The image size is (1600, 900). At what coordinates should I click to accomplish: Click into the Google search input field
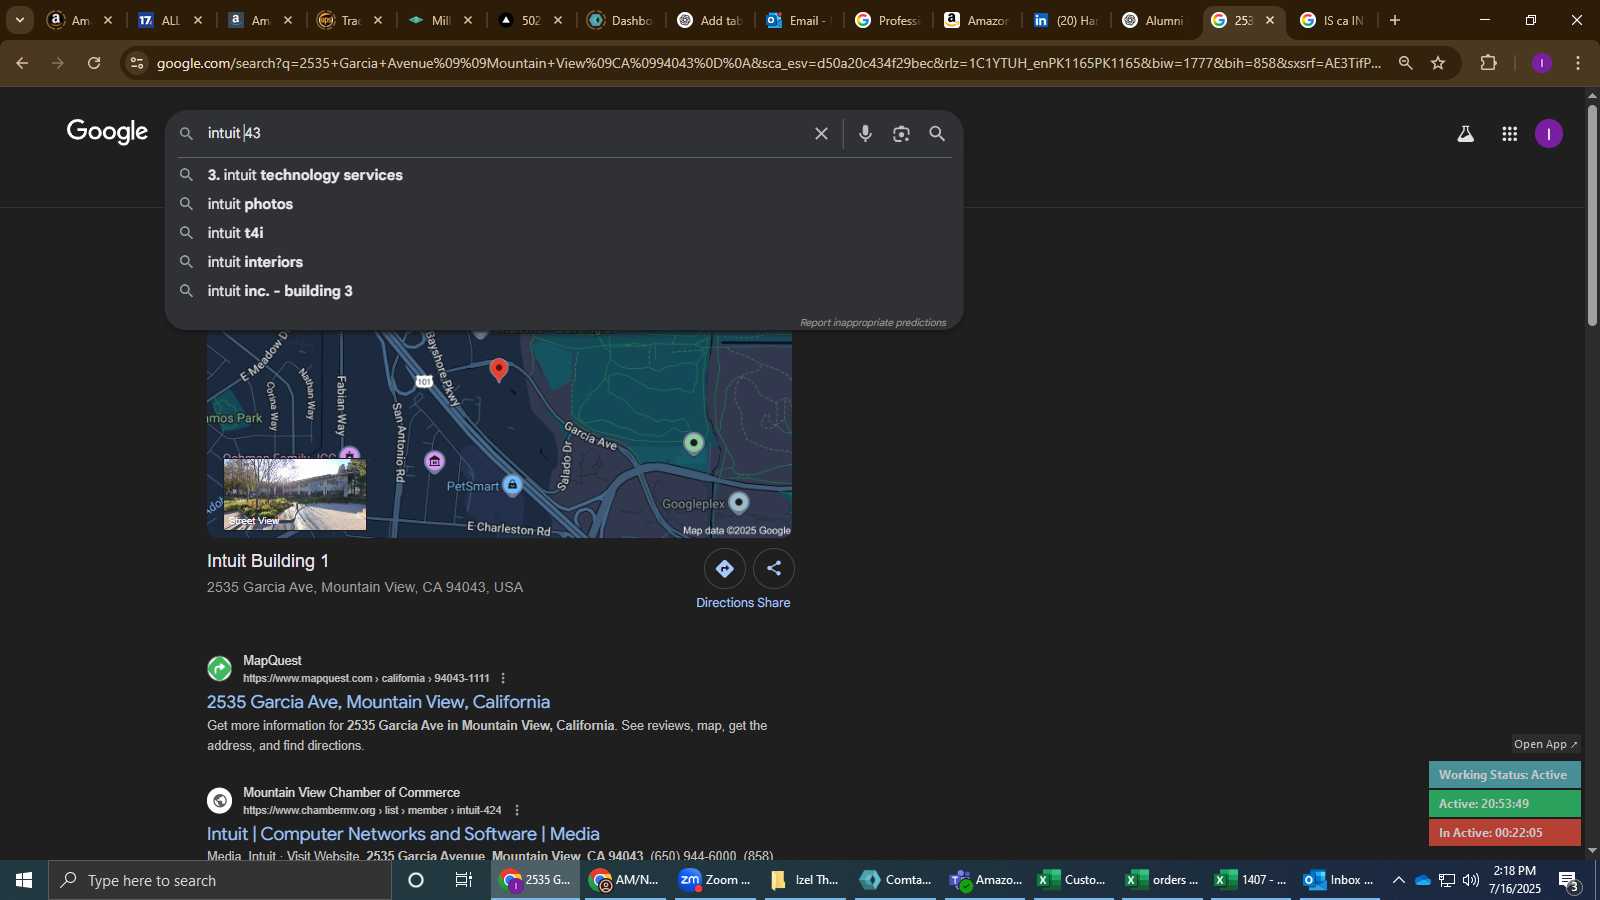tap(505, 133)
